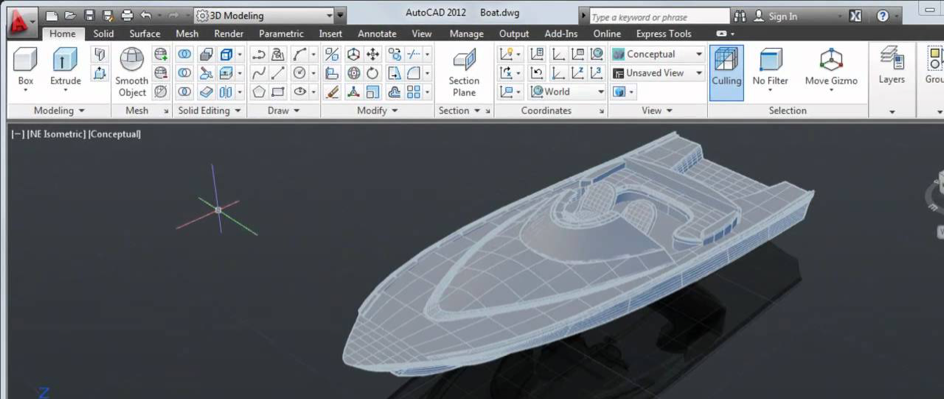
Task: Click the Conceptual viewport style label
Action: click(114, 134)
